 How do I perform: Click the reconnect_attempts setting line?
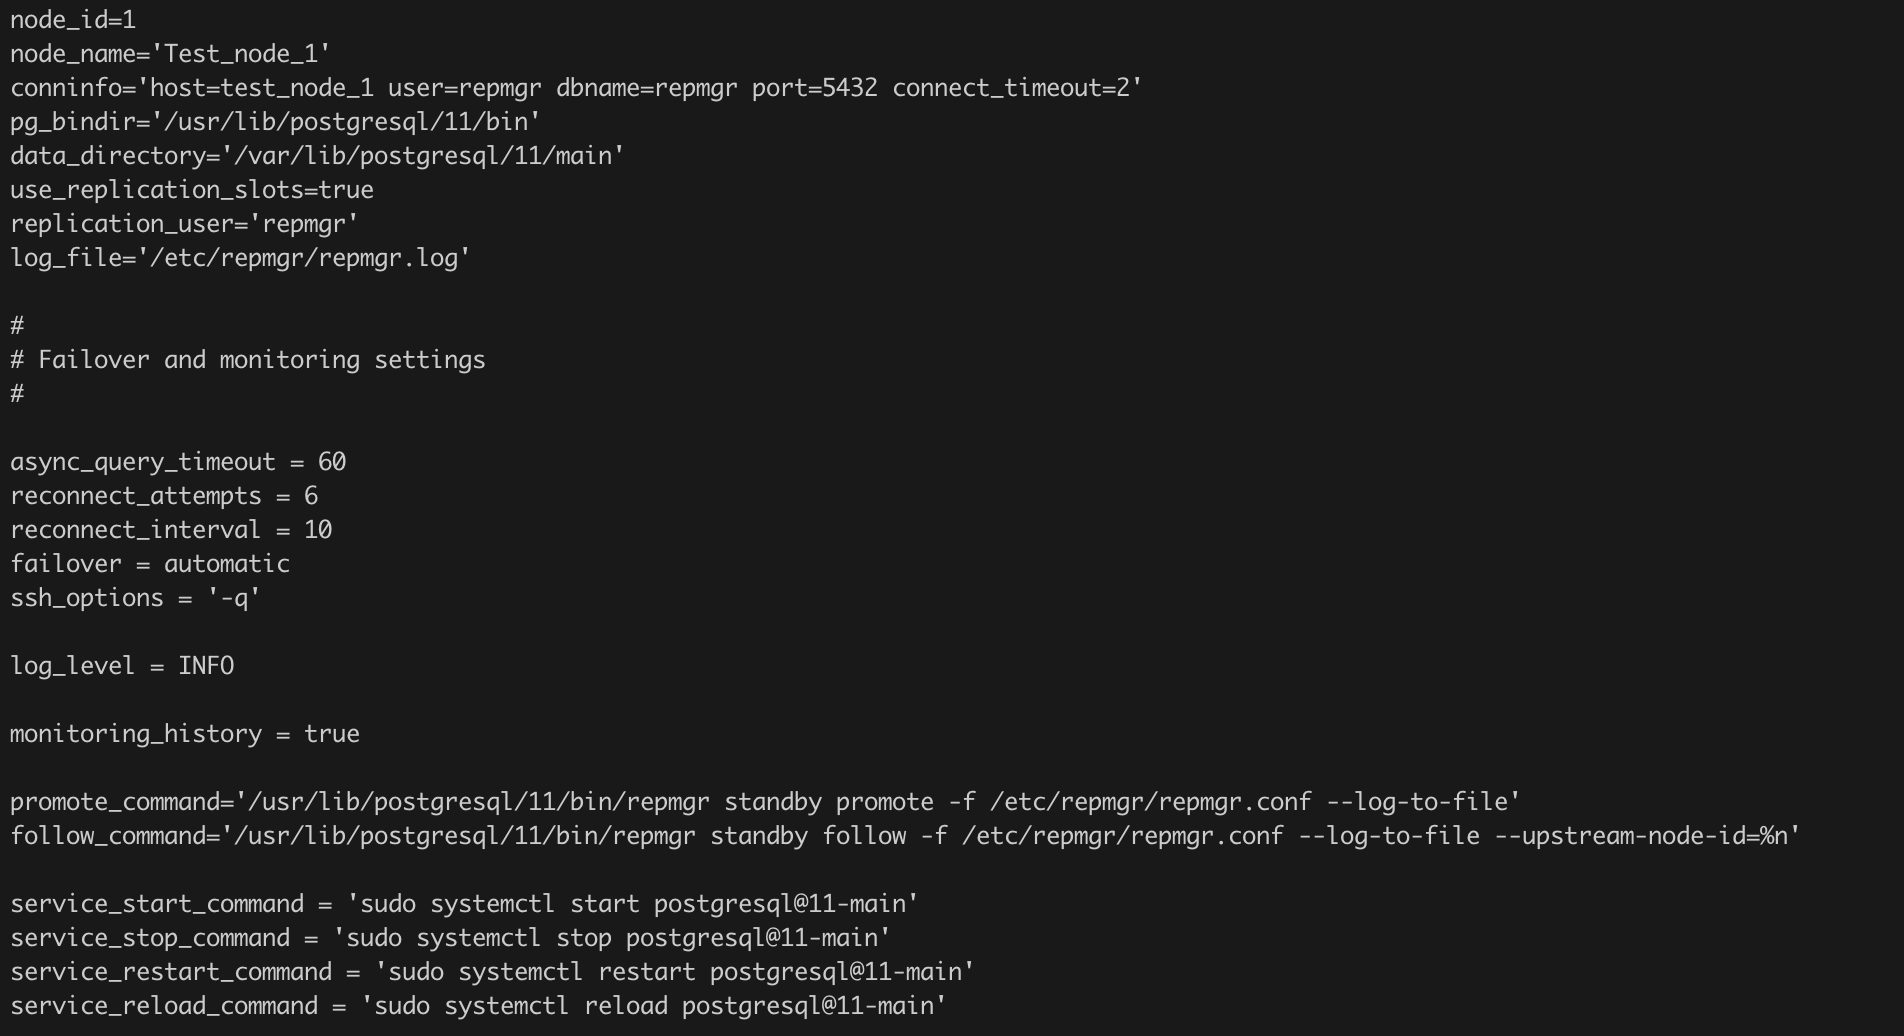(x=164, y=496)
